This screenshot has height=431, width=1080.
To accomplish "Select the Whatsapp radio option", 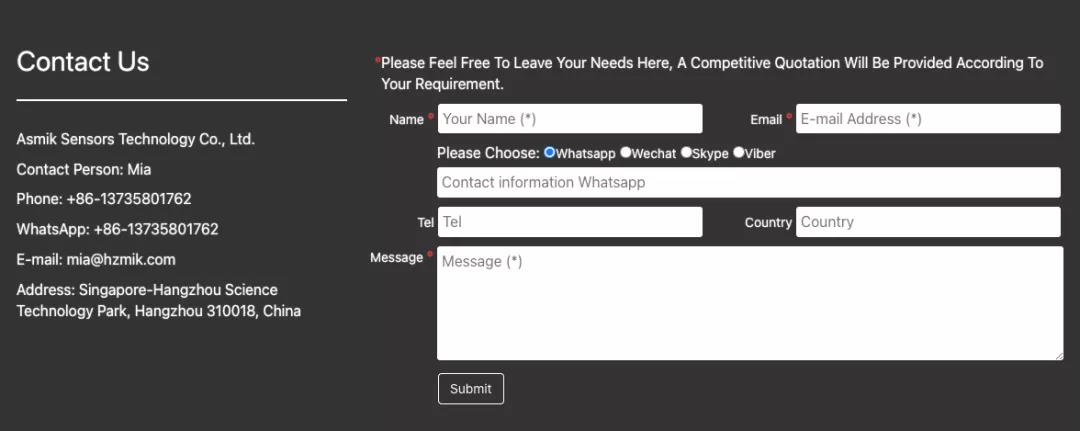I will tap(550, 153).
